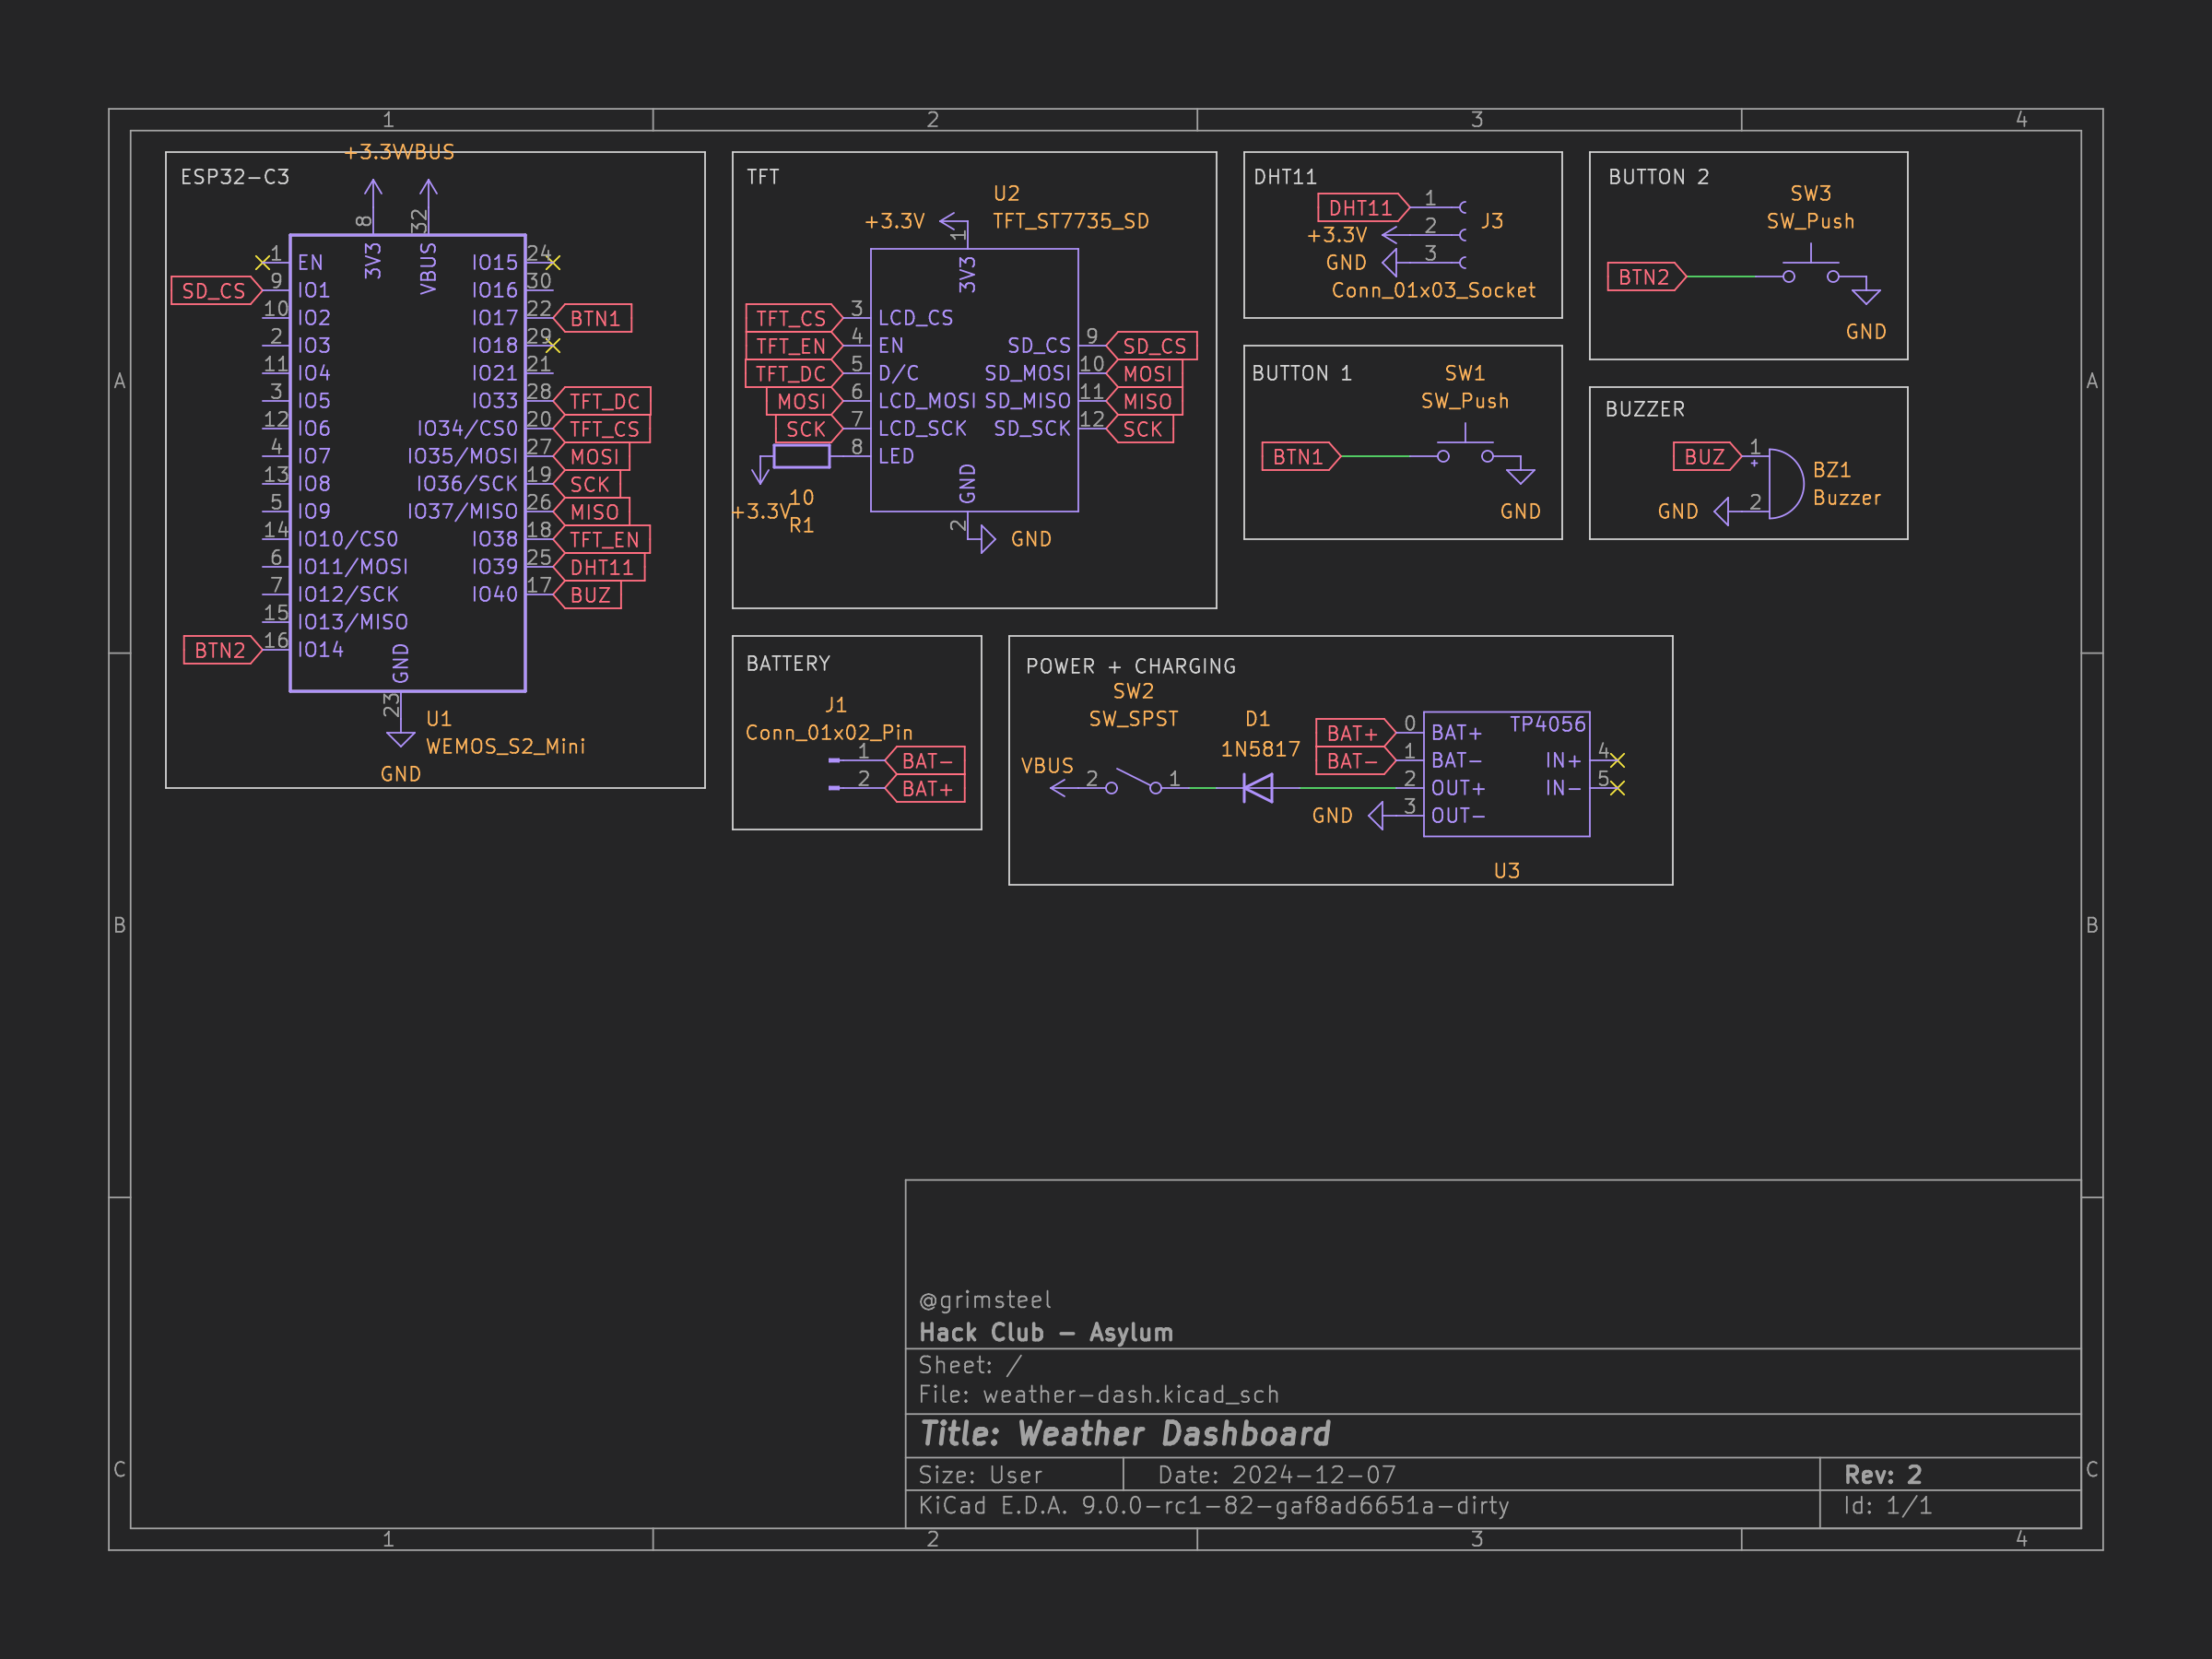
Task: Click the MISO label on U1 IO37/MISO
Action: pyautogui.click(x=591, y=512)
